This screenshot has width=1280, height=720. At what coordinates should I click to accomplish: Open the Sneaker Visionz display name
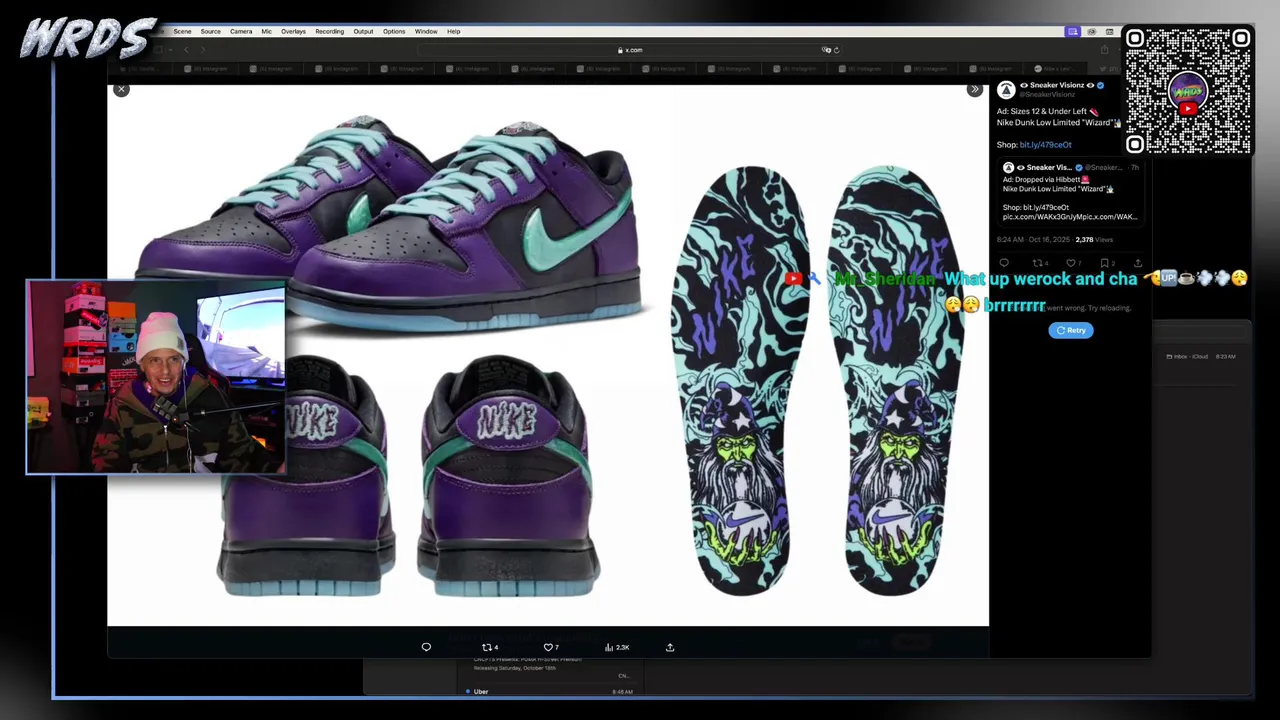point(1057,85)
